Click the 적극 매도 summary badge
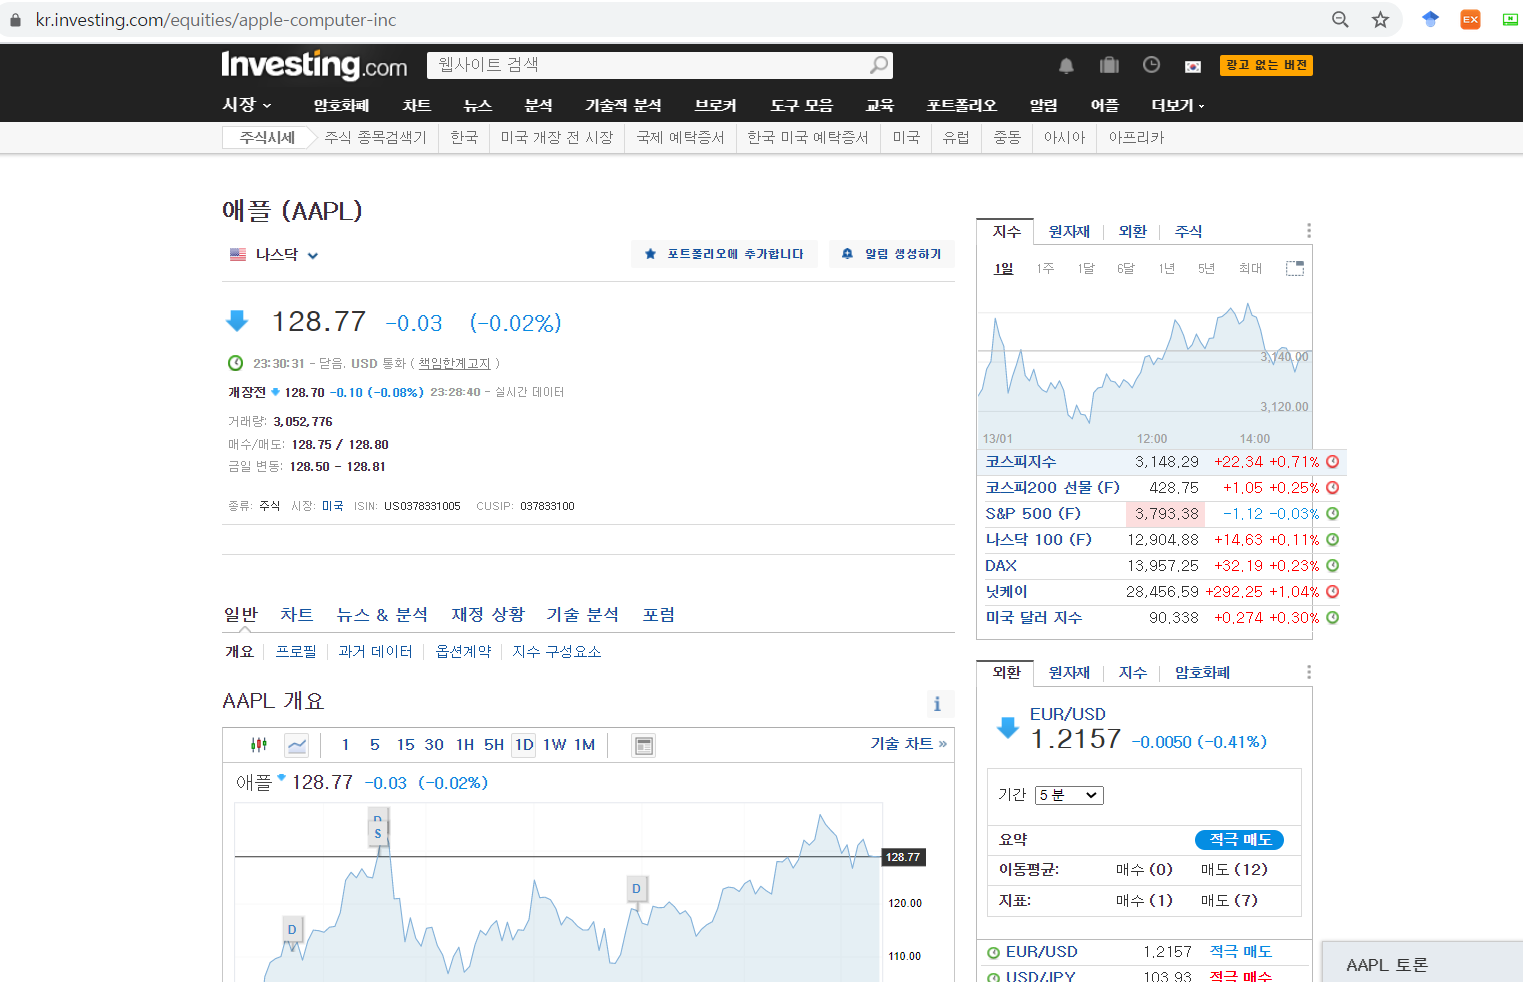Screen dimensions: 1523x982 click(x=1240, y=840)
